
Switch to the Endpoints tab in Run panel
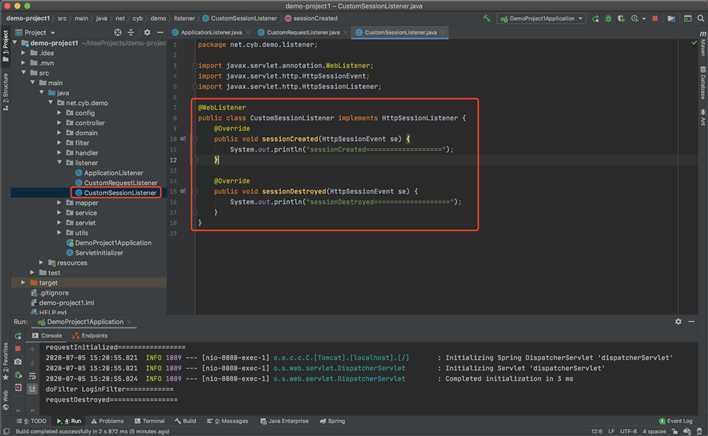click(x=90, y=335)
